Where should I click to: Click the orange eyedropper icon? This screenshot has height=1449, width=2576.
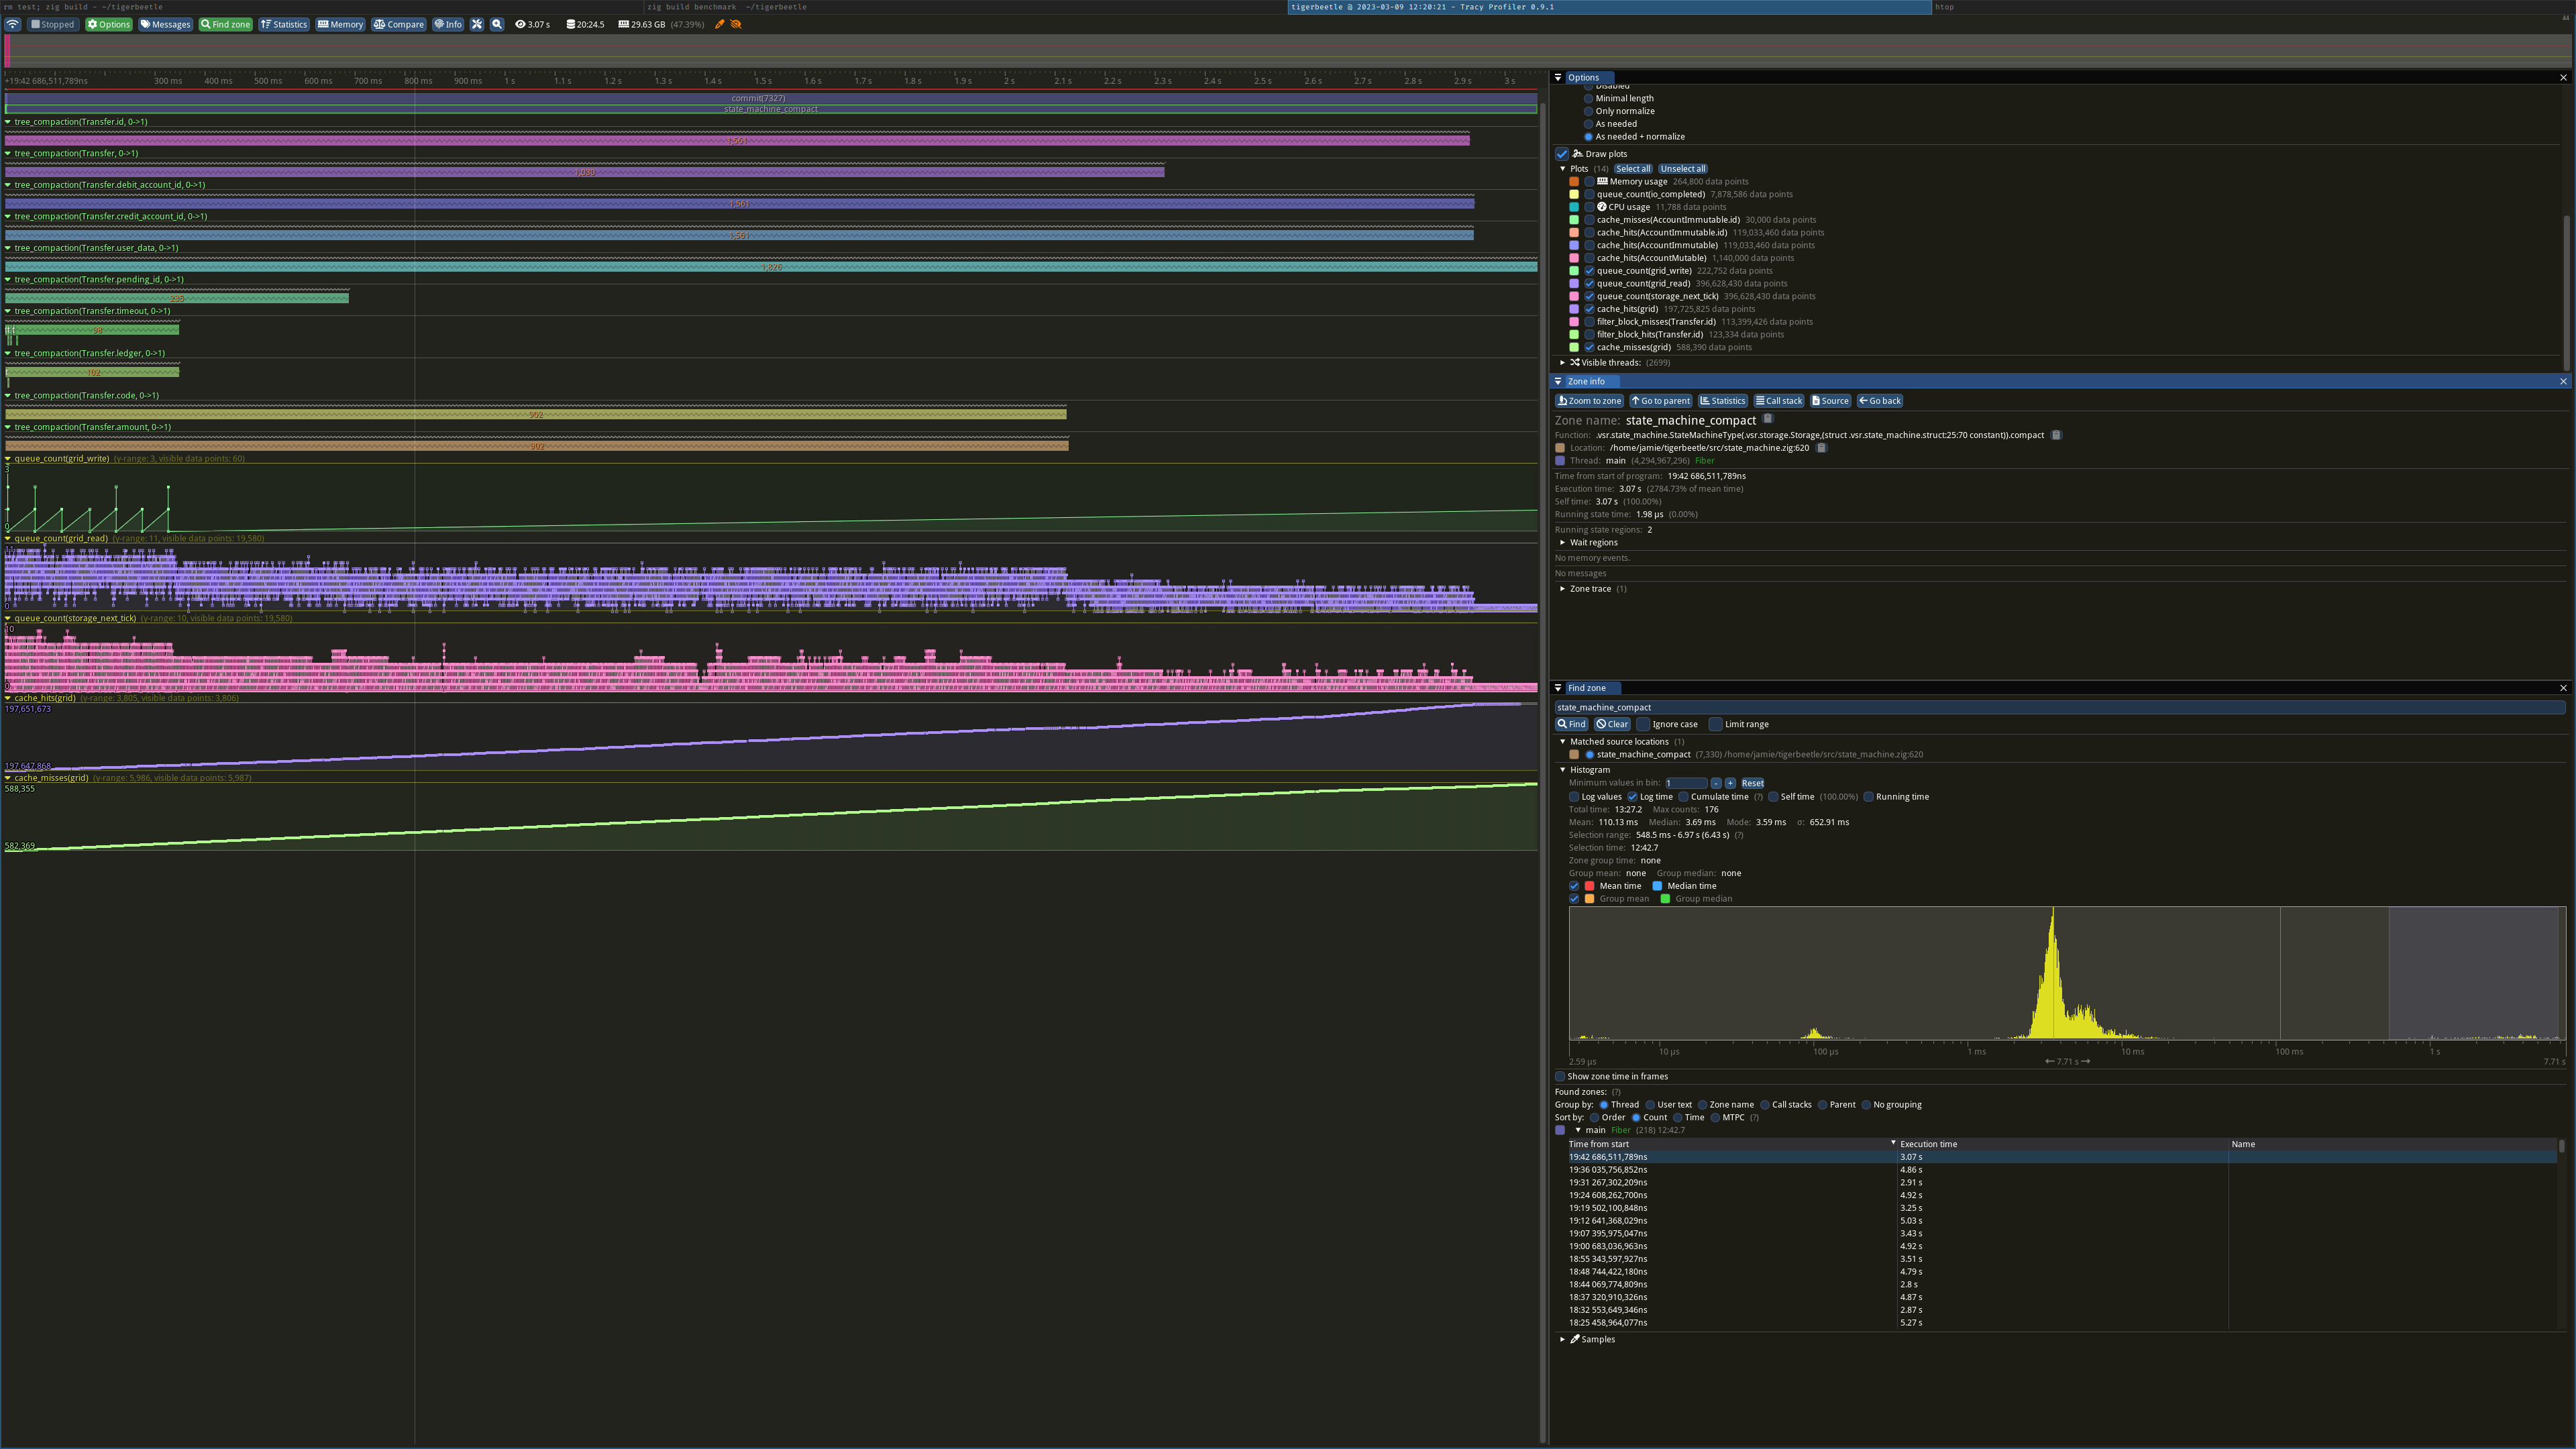pos(719,24)
